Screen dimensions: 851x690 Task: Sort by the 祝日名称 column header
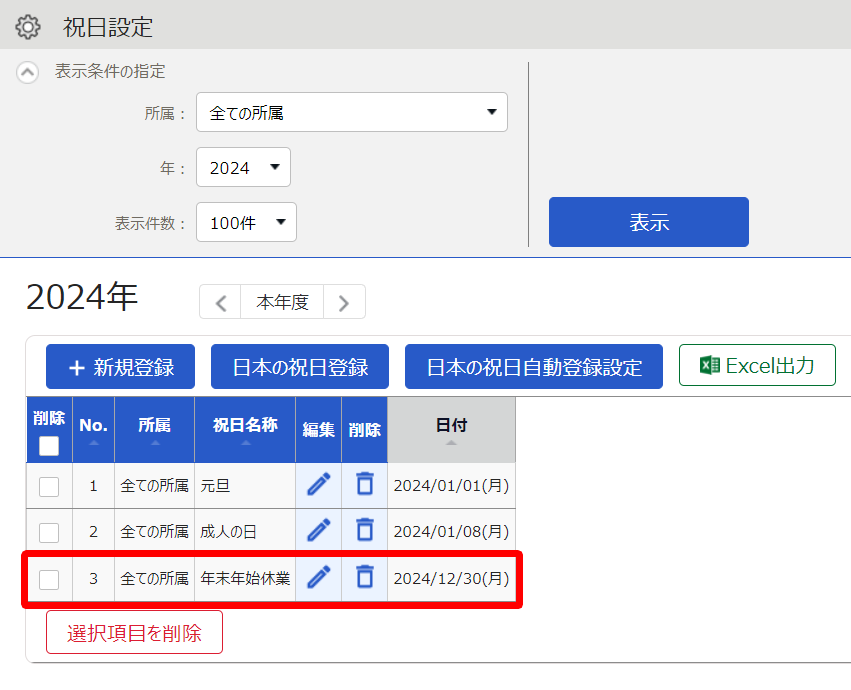pos(245,430)
